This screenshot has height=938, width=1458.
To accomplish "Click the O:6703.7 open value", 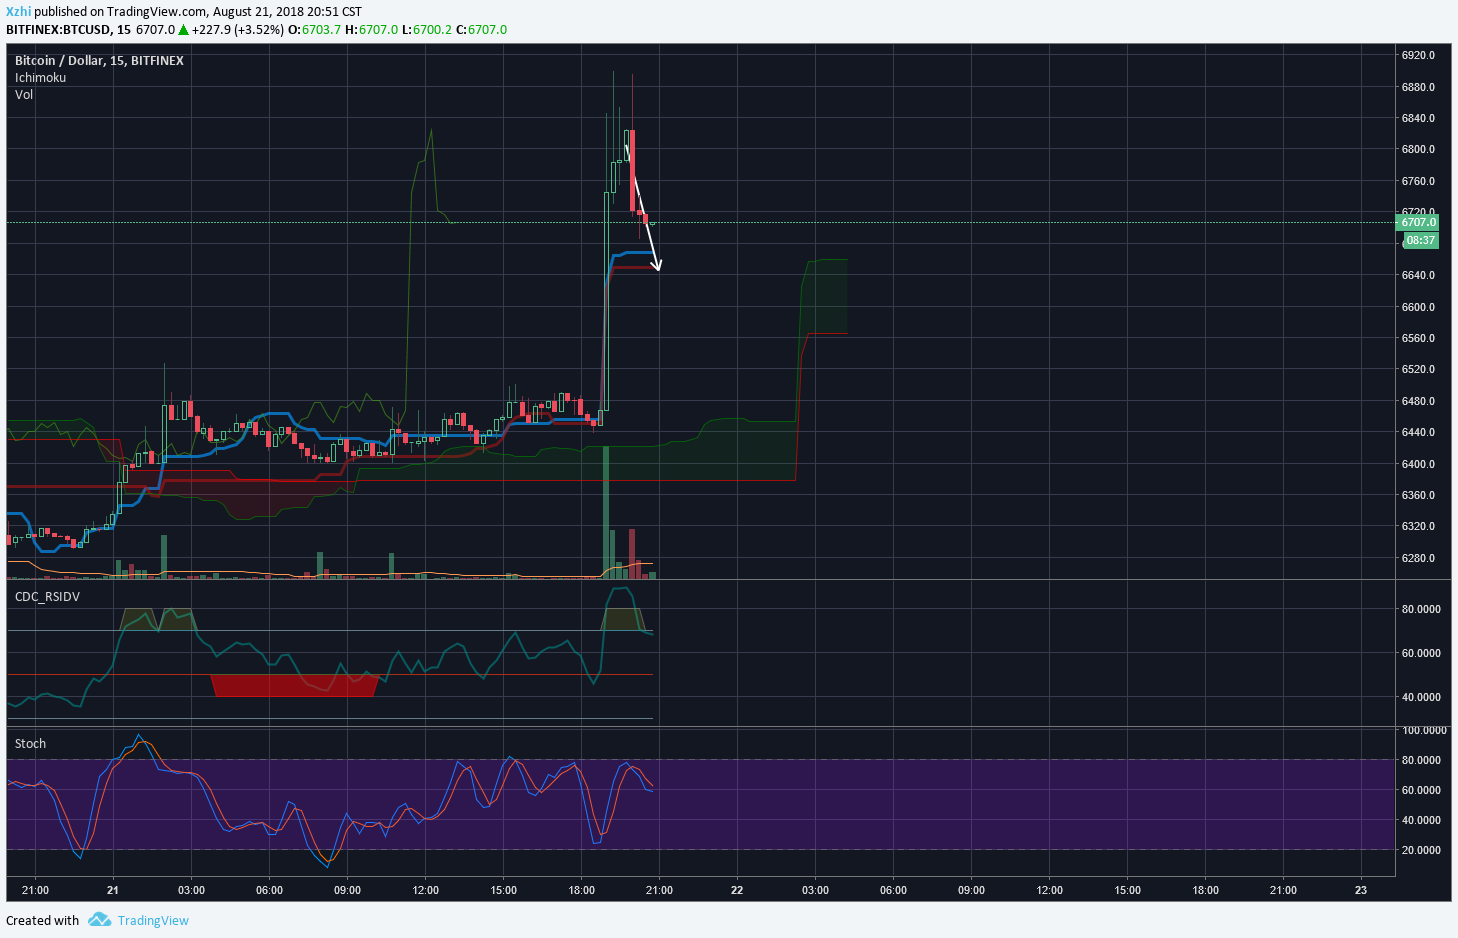I will coord(314,30).
